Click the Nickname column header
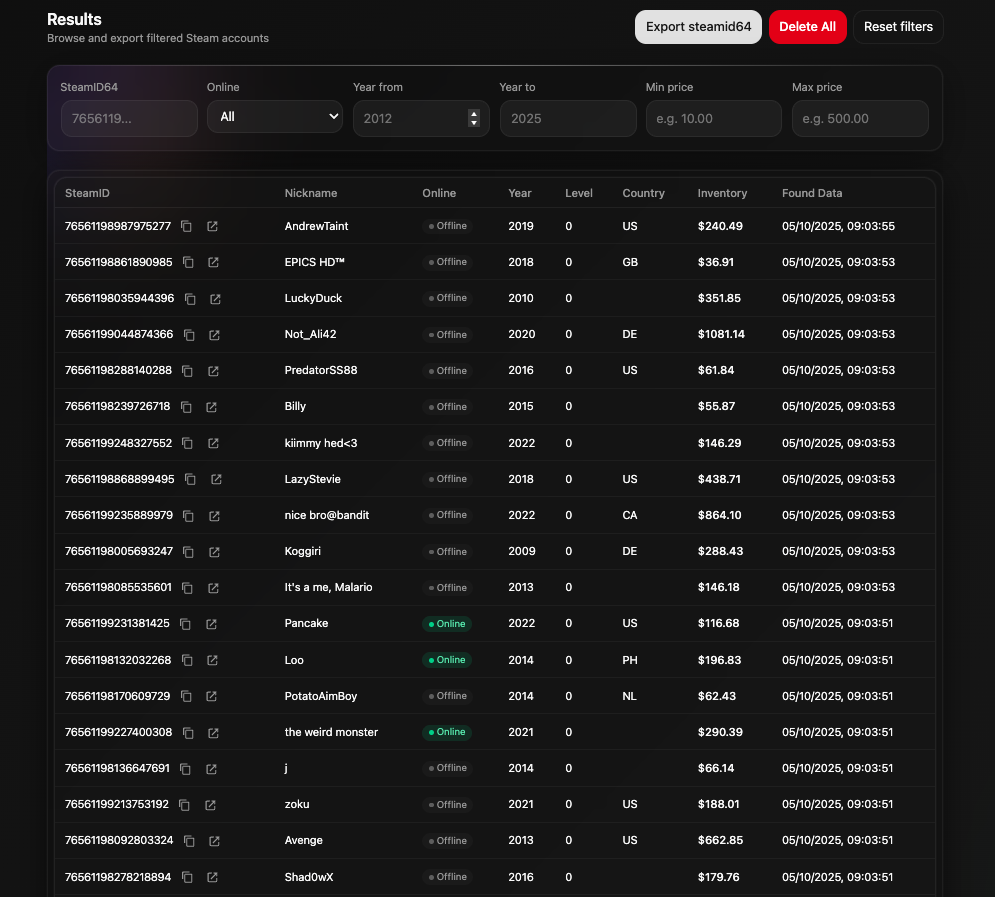Viewport: 995px width, 897px height. 311,193
